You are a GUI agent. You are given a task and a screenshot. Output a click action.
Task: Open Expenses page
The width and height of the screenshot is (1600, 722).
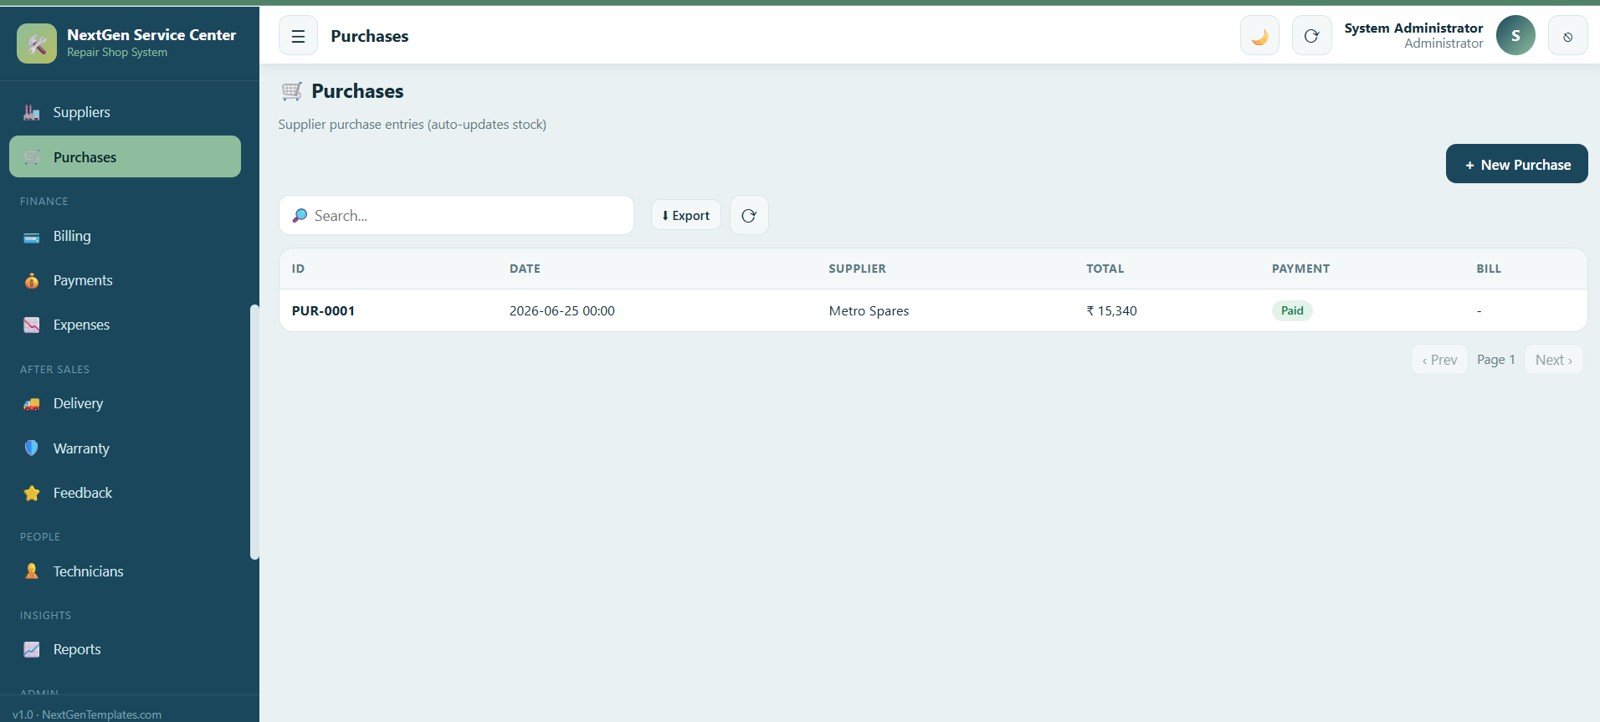click(125, 325)
